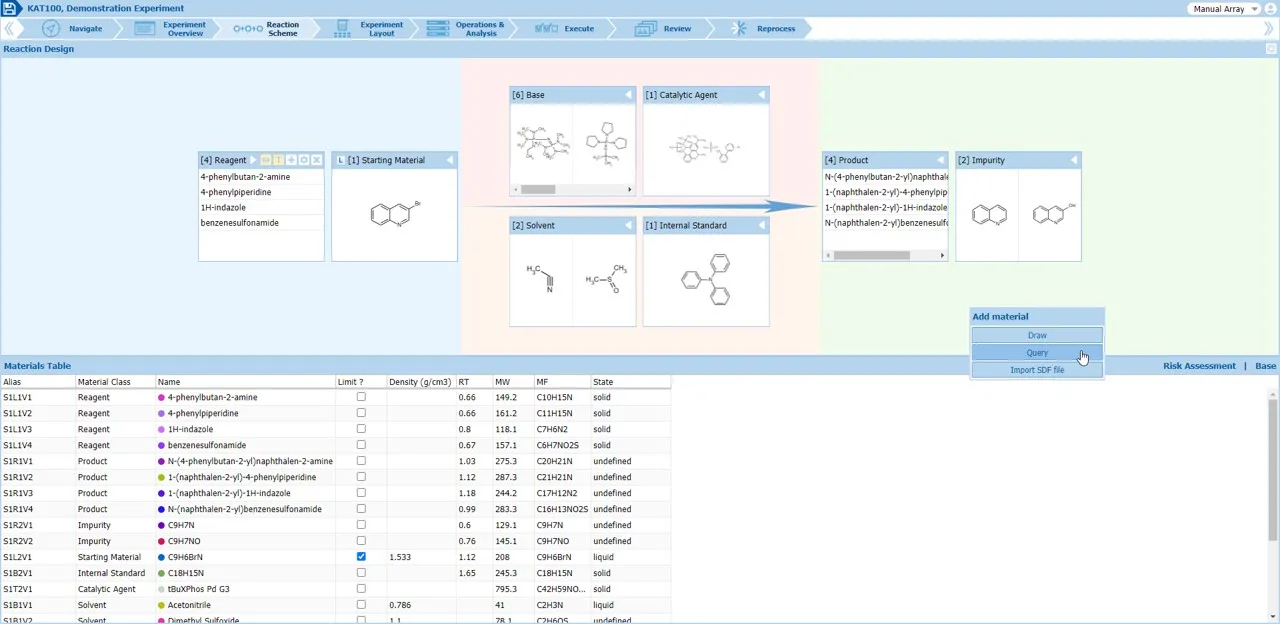1280x624 pixels.
Task: Collapse the Product panel arrow
Action: tap(941, 160)
